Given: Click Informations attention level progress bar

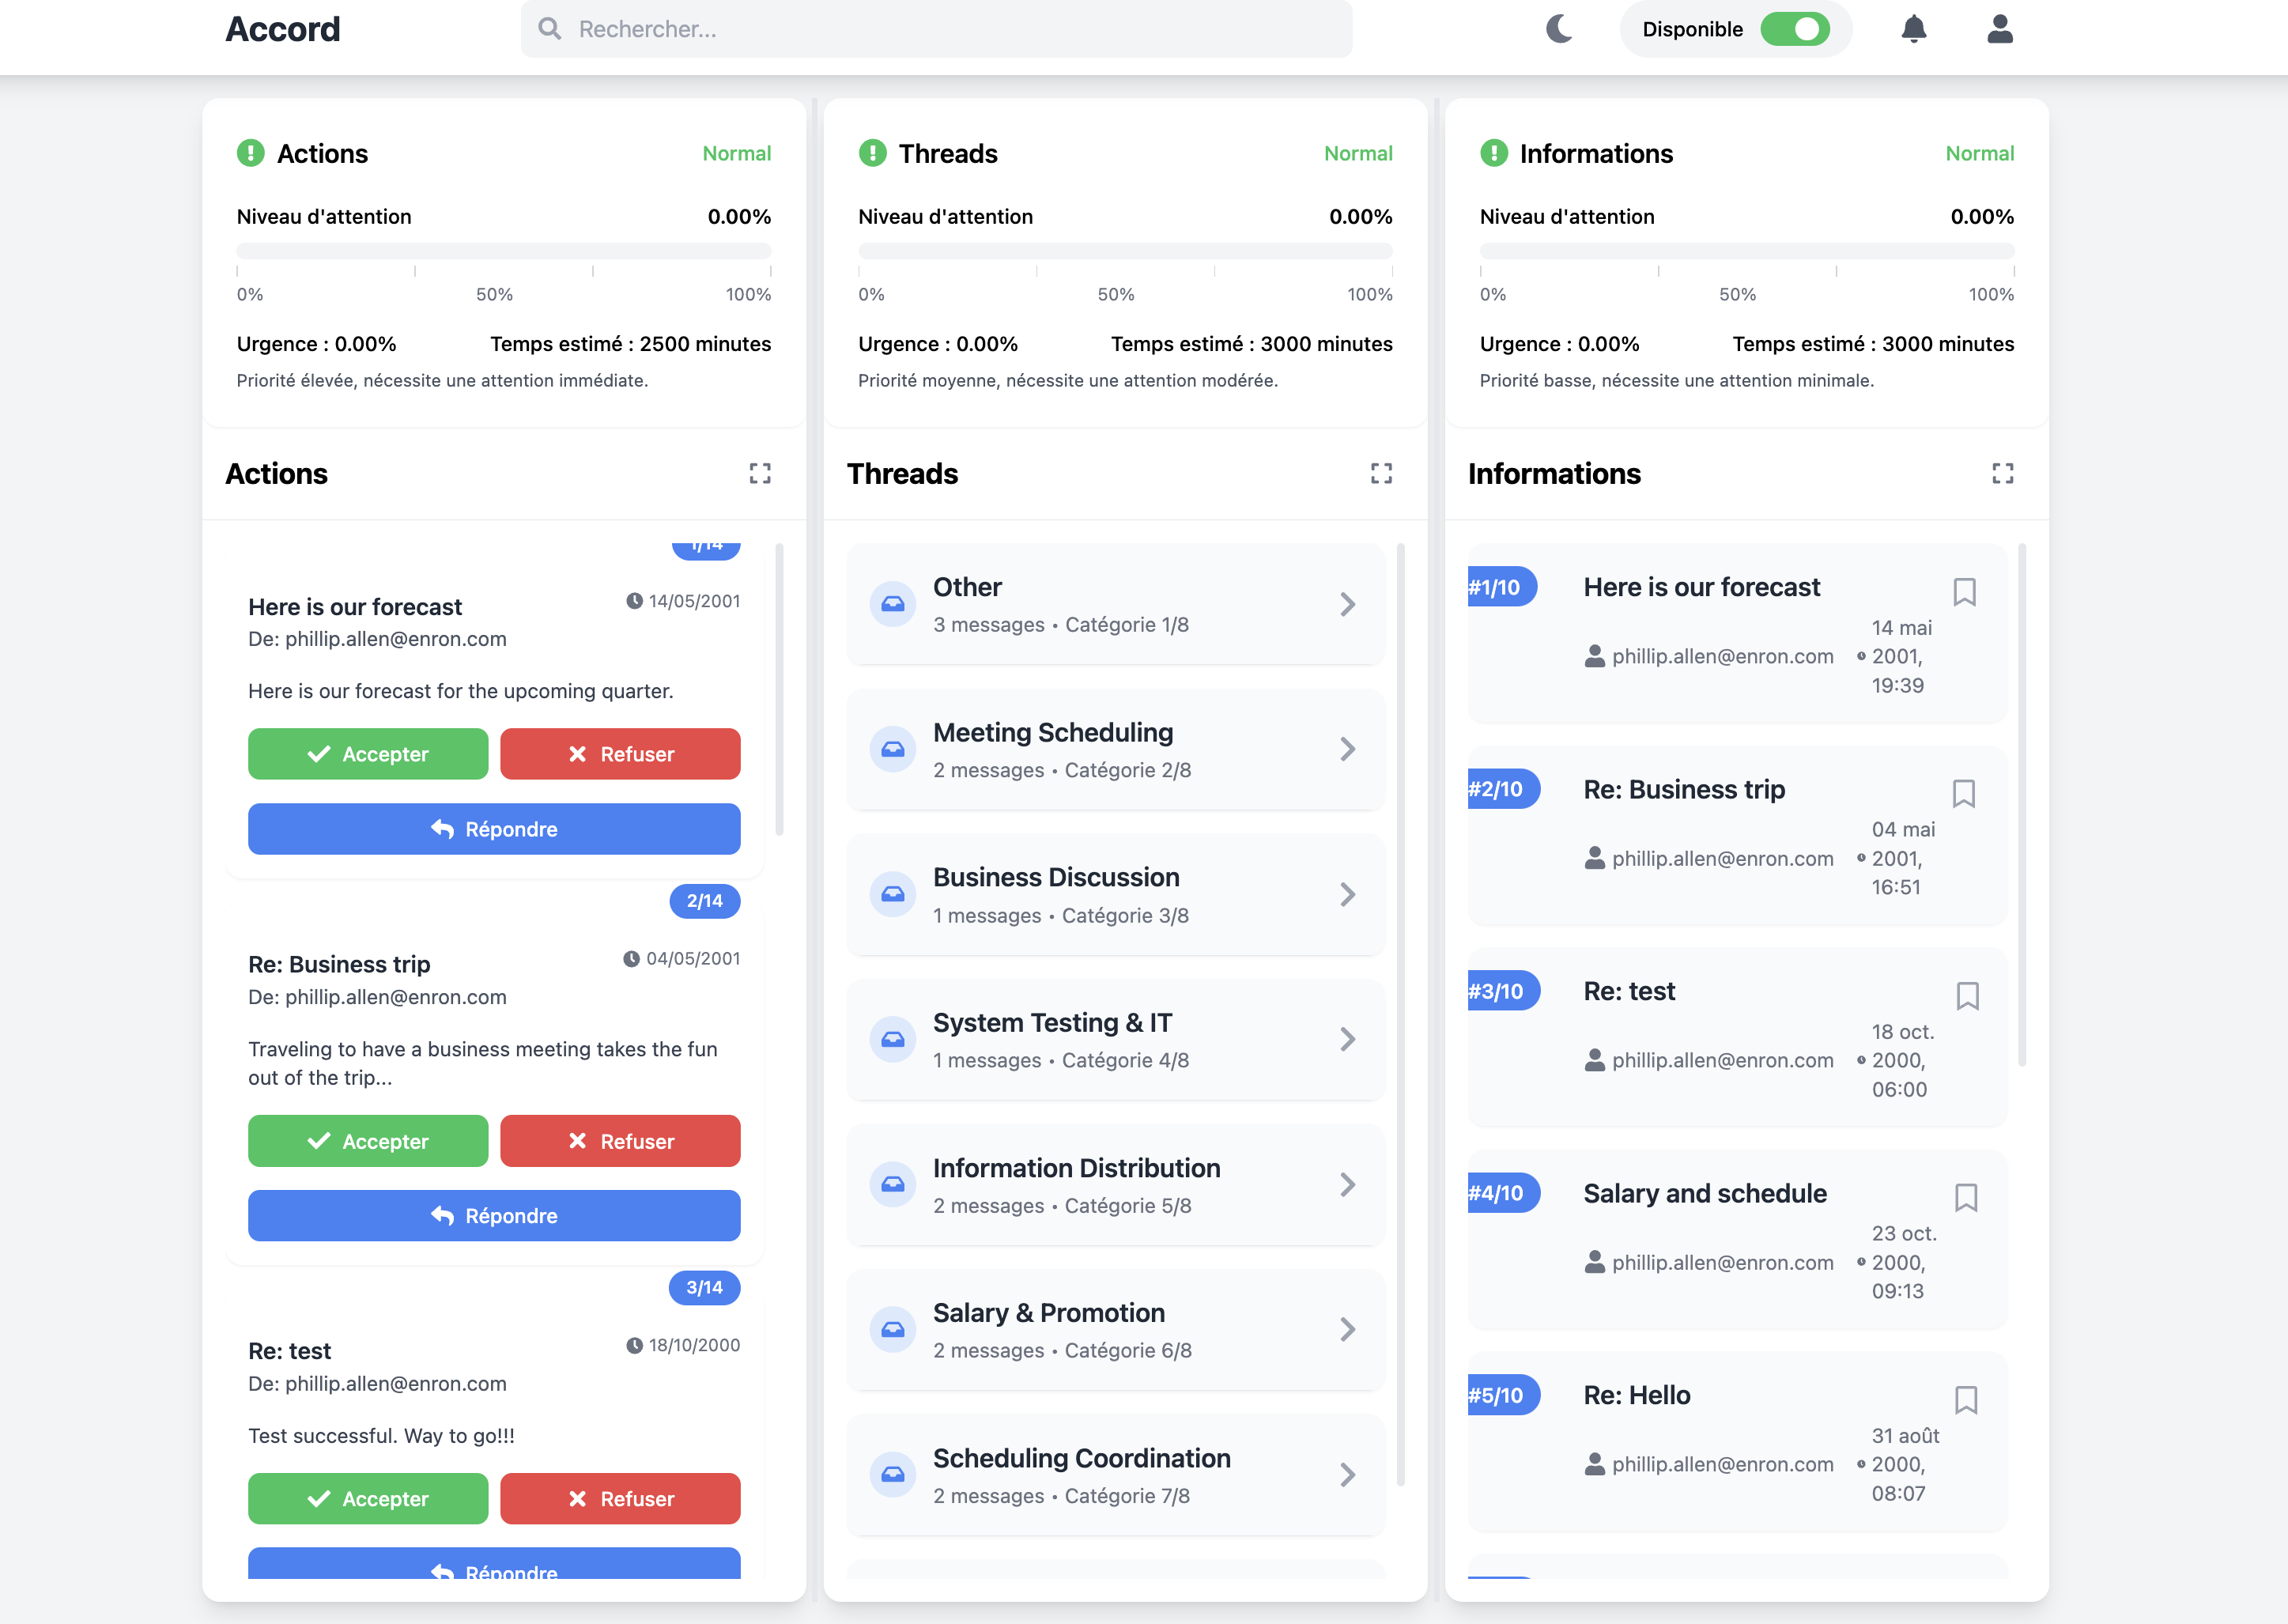Looking at the screenshot, I should pos(1747,251).
